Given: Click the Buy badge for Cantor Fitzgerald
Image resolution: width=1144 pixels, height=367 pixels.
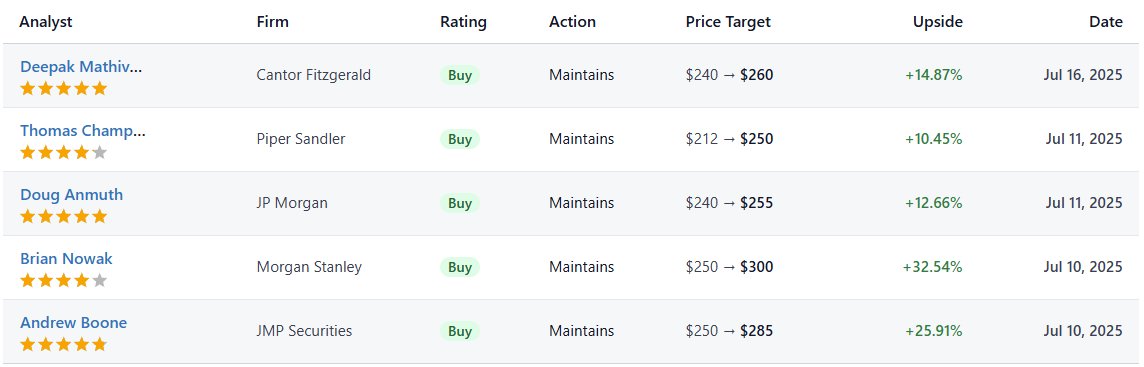Looking at the screenshot, I should tap(460, 75).
